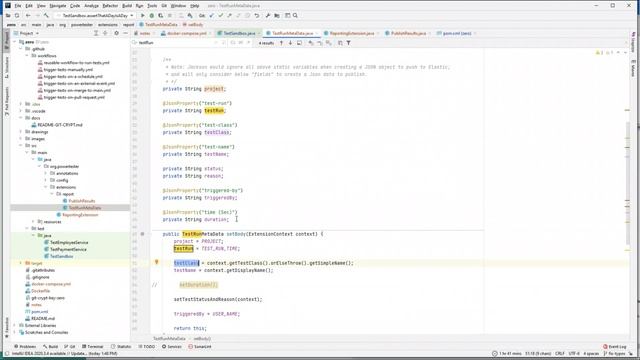Click the gutter marker beside setBody method

click(142, 234)
